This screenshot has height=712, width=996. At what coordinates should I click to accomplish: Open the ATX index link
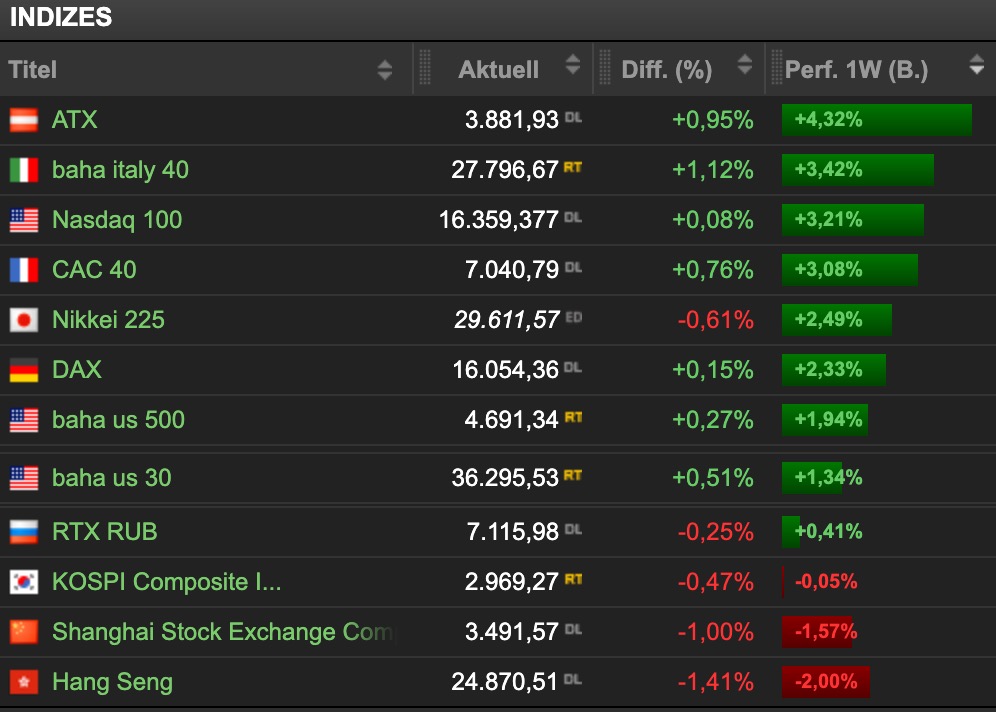(74, 120)
